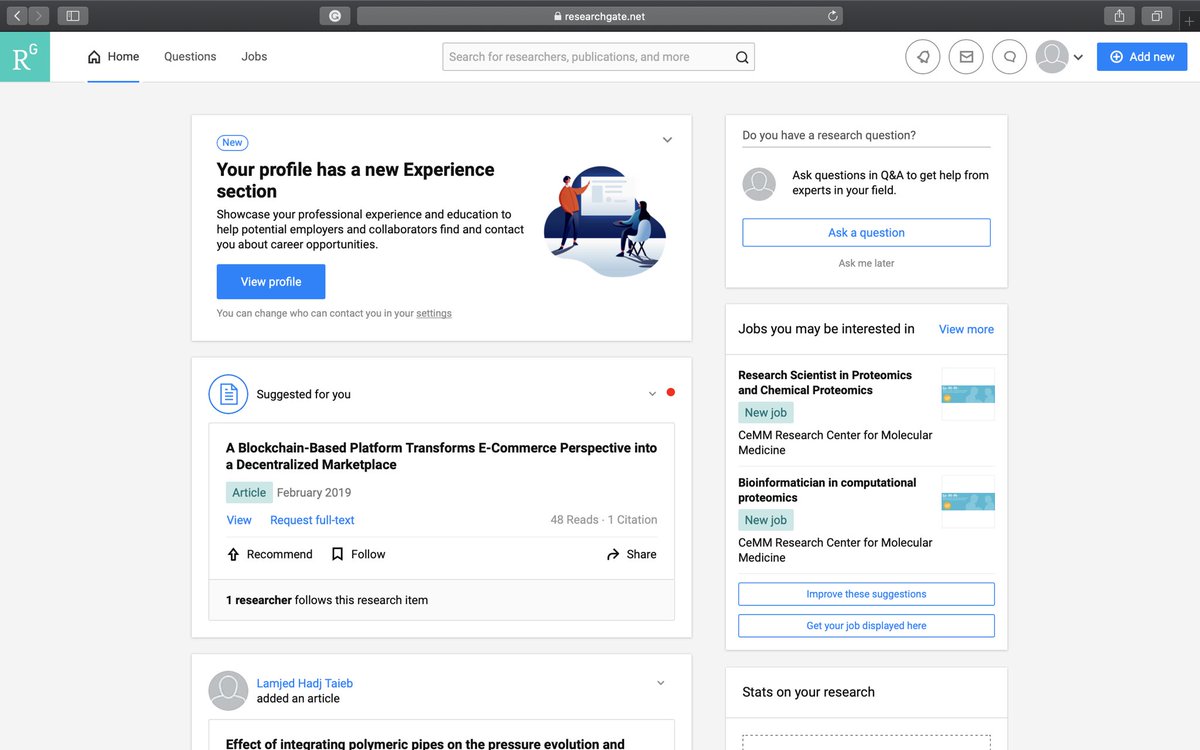Share the Blockchain-Based Platform article
This screenshot has width=1200, height=750.
click(631, 554)
